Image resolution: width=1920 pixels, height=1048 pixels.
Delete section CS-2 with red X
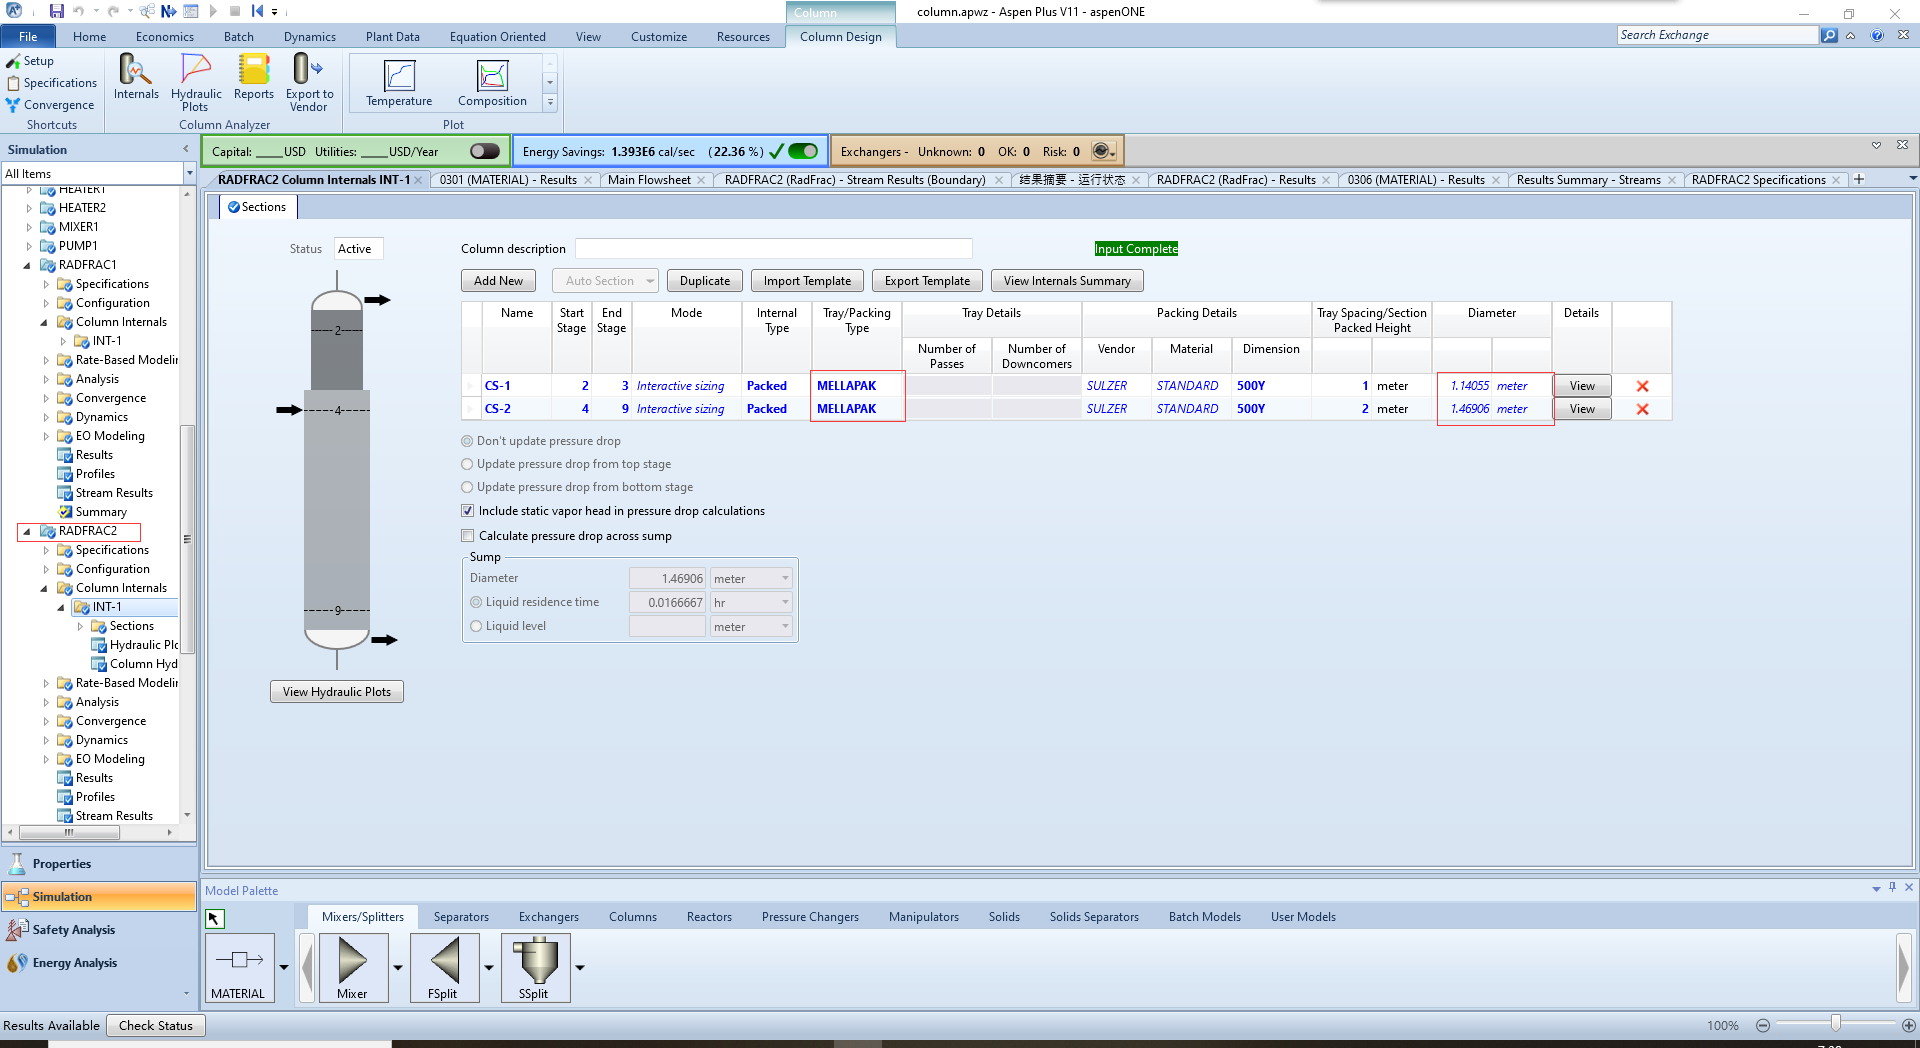(x=1642, y=409)
